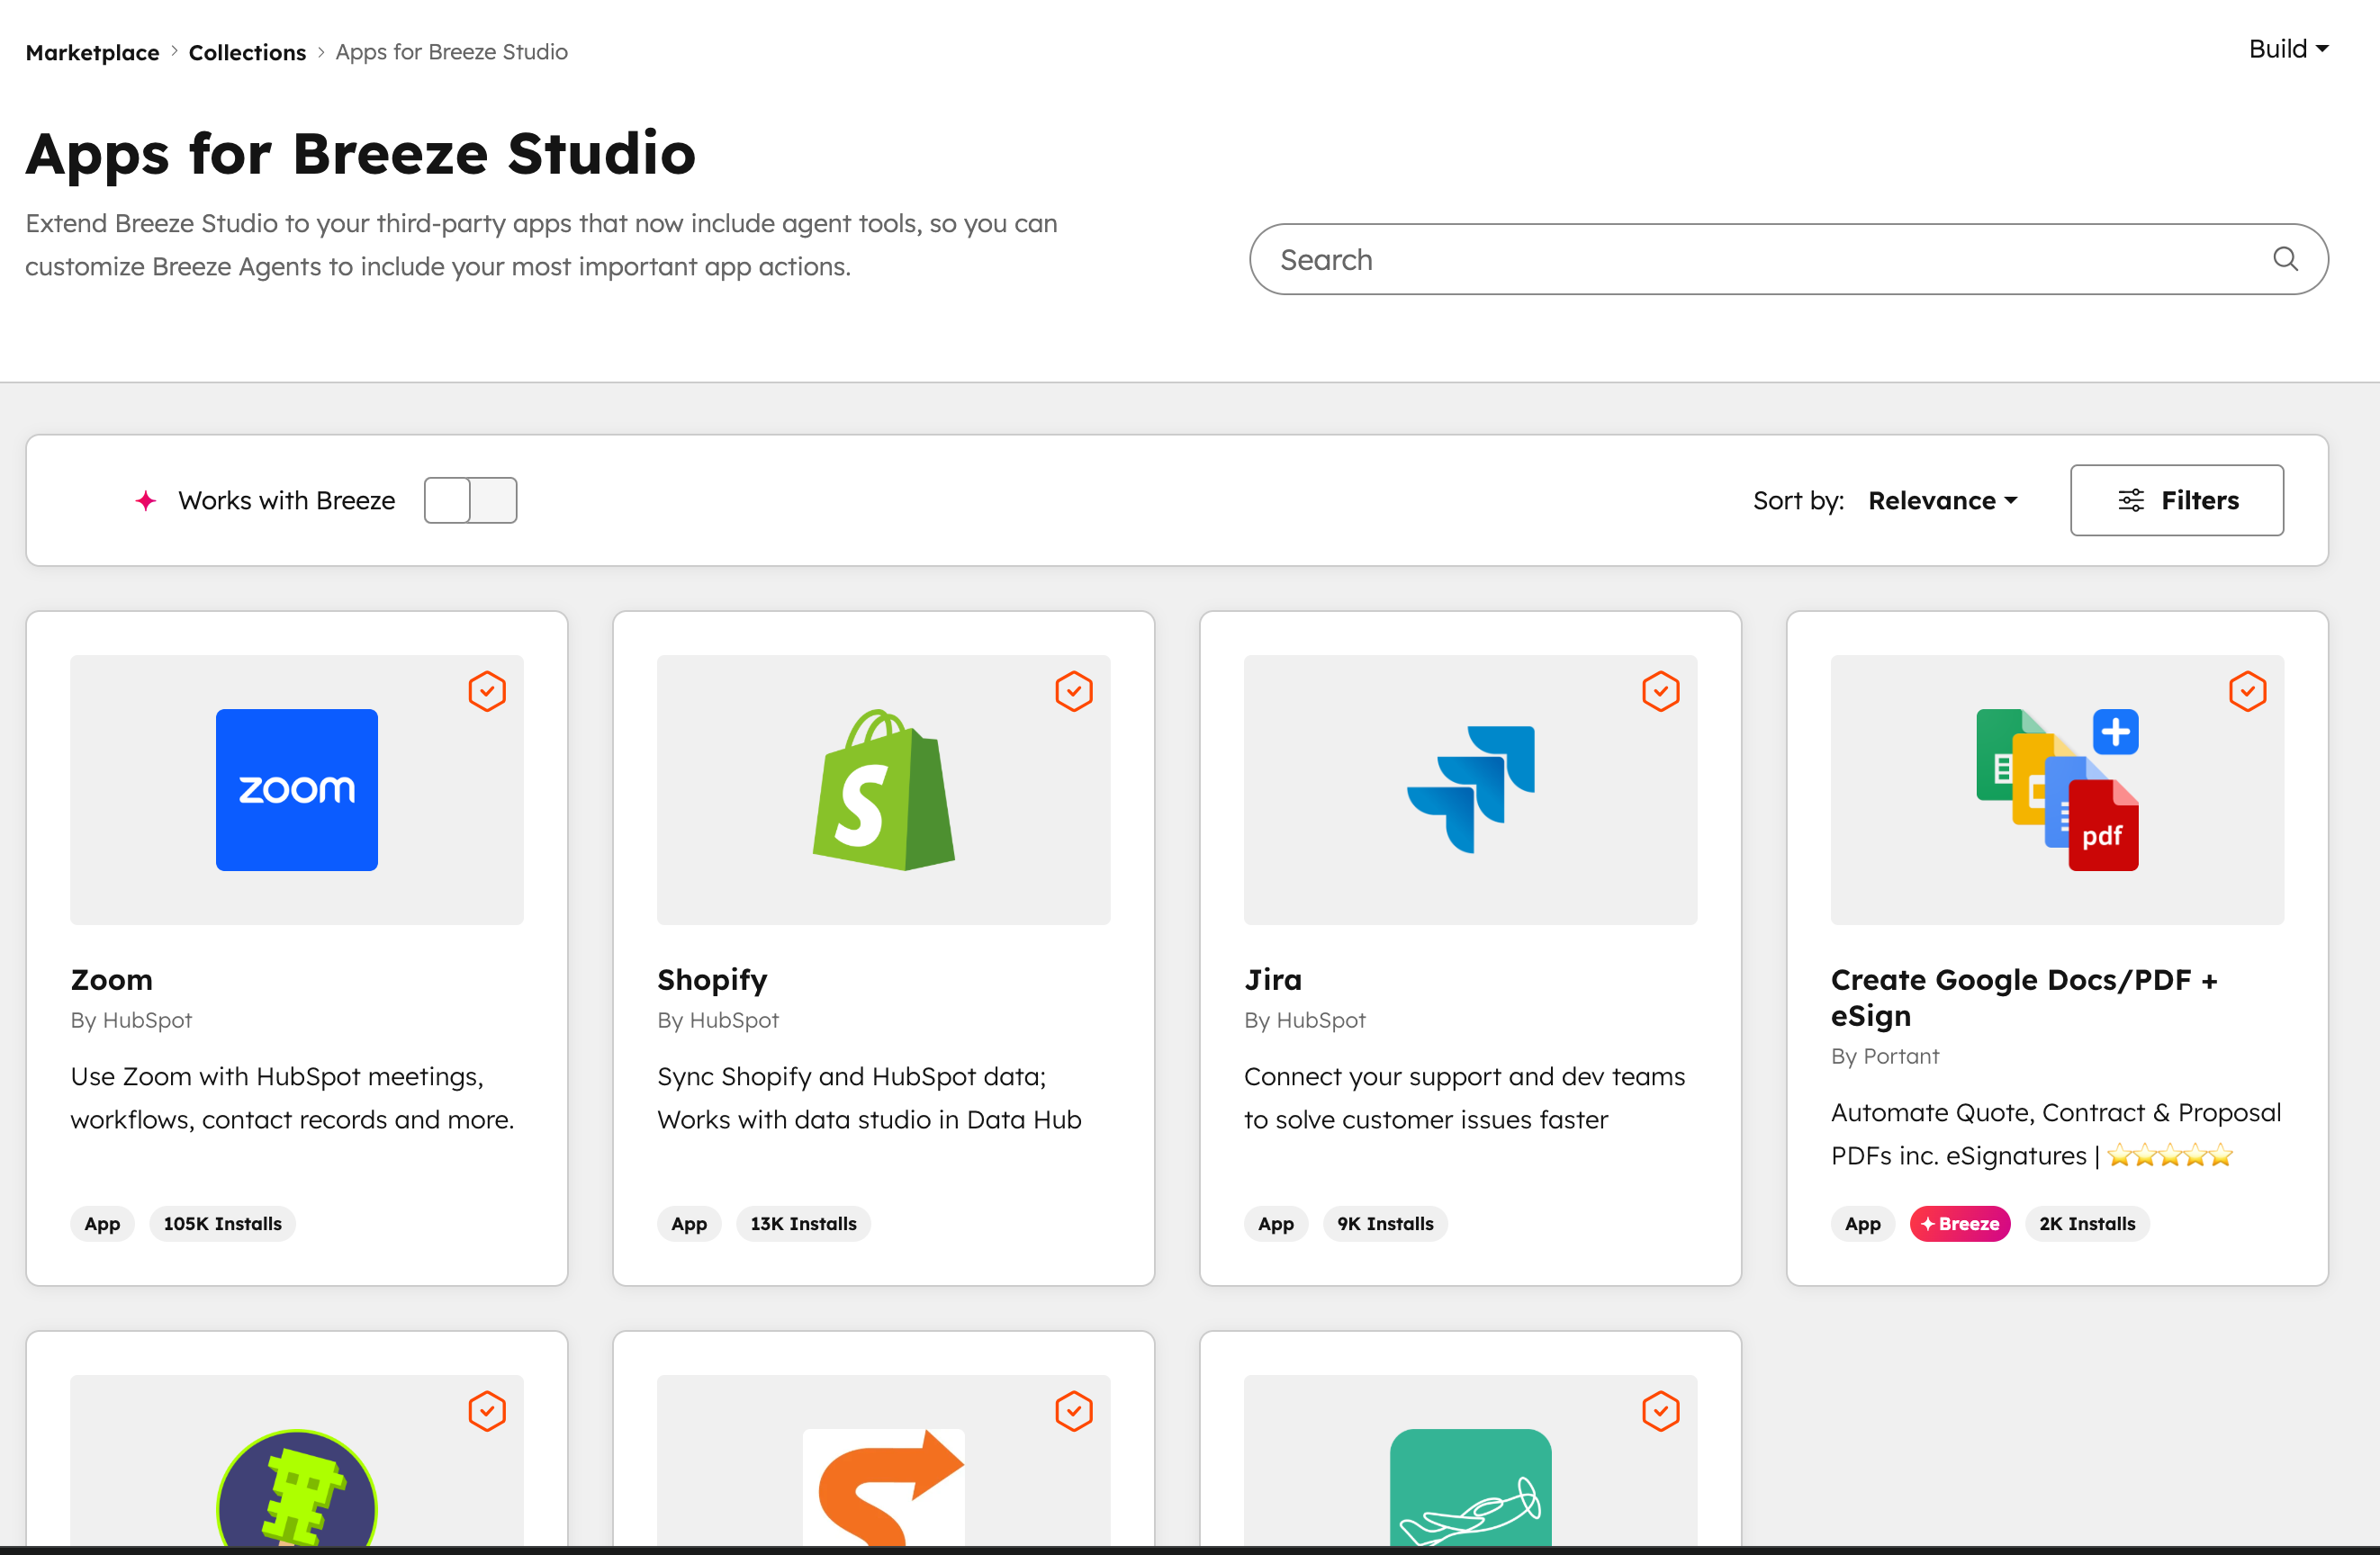Click By HubSpot under Zoom

[x=131, y=1020]
